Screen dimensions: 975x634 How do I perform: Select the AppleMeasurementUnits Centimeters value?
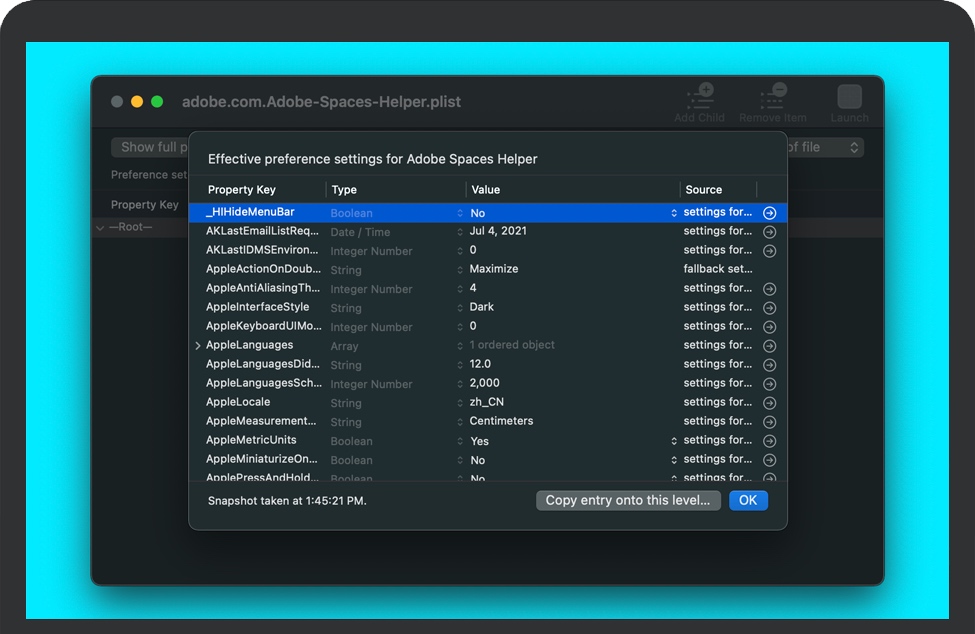[x=501, y=421]
